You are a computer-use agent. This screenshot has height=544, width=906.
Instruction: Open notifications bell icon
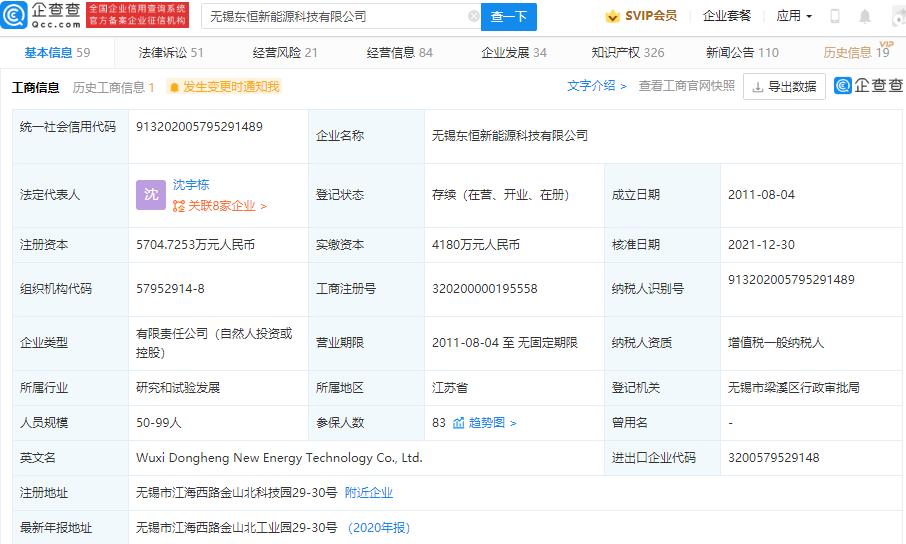pyautogui.click(x=864, y=16)
